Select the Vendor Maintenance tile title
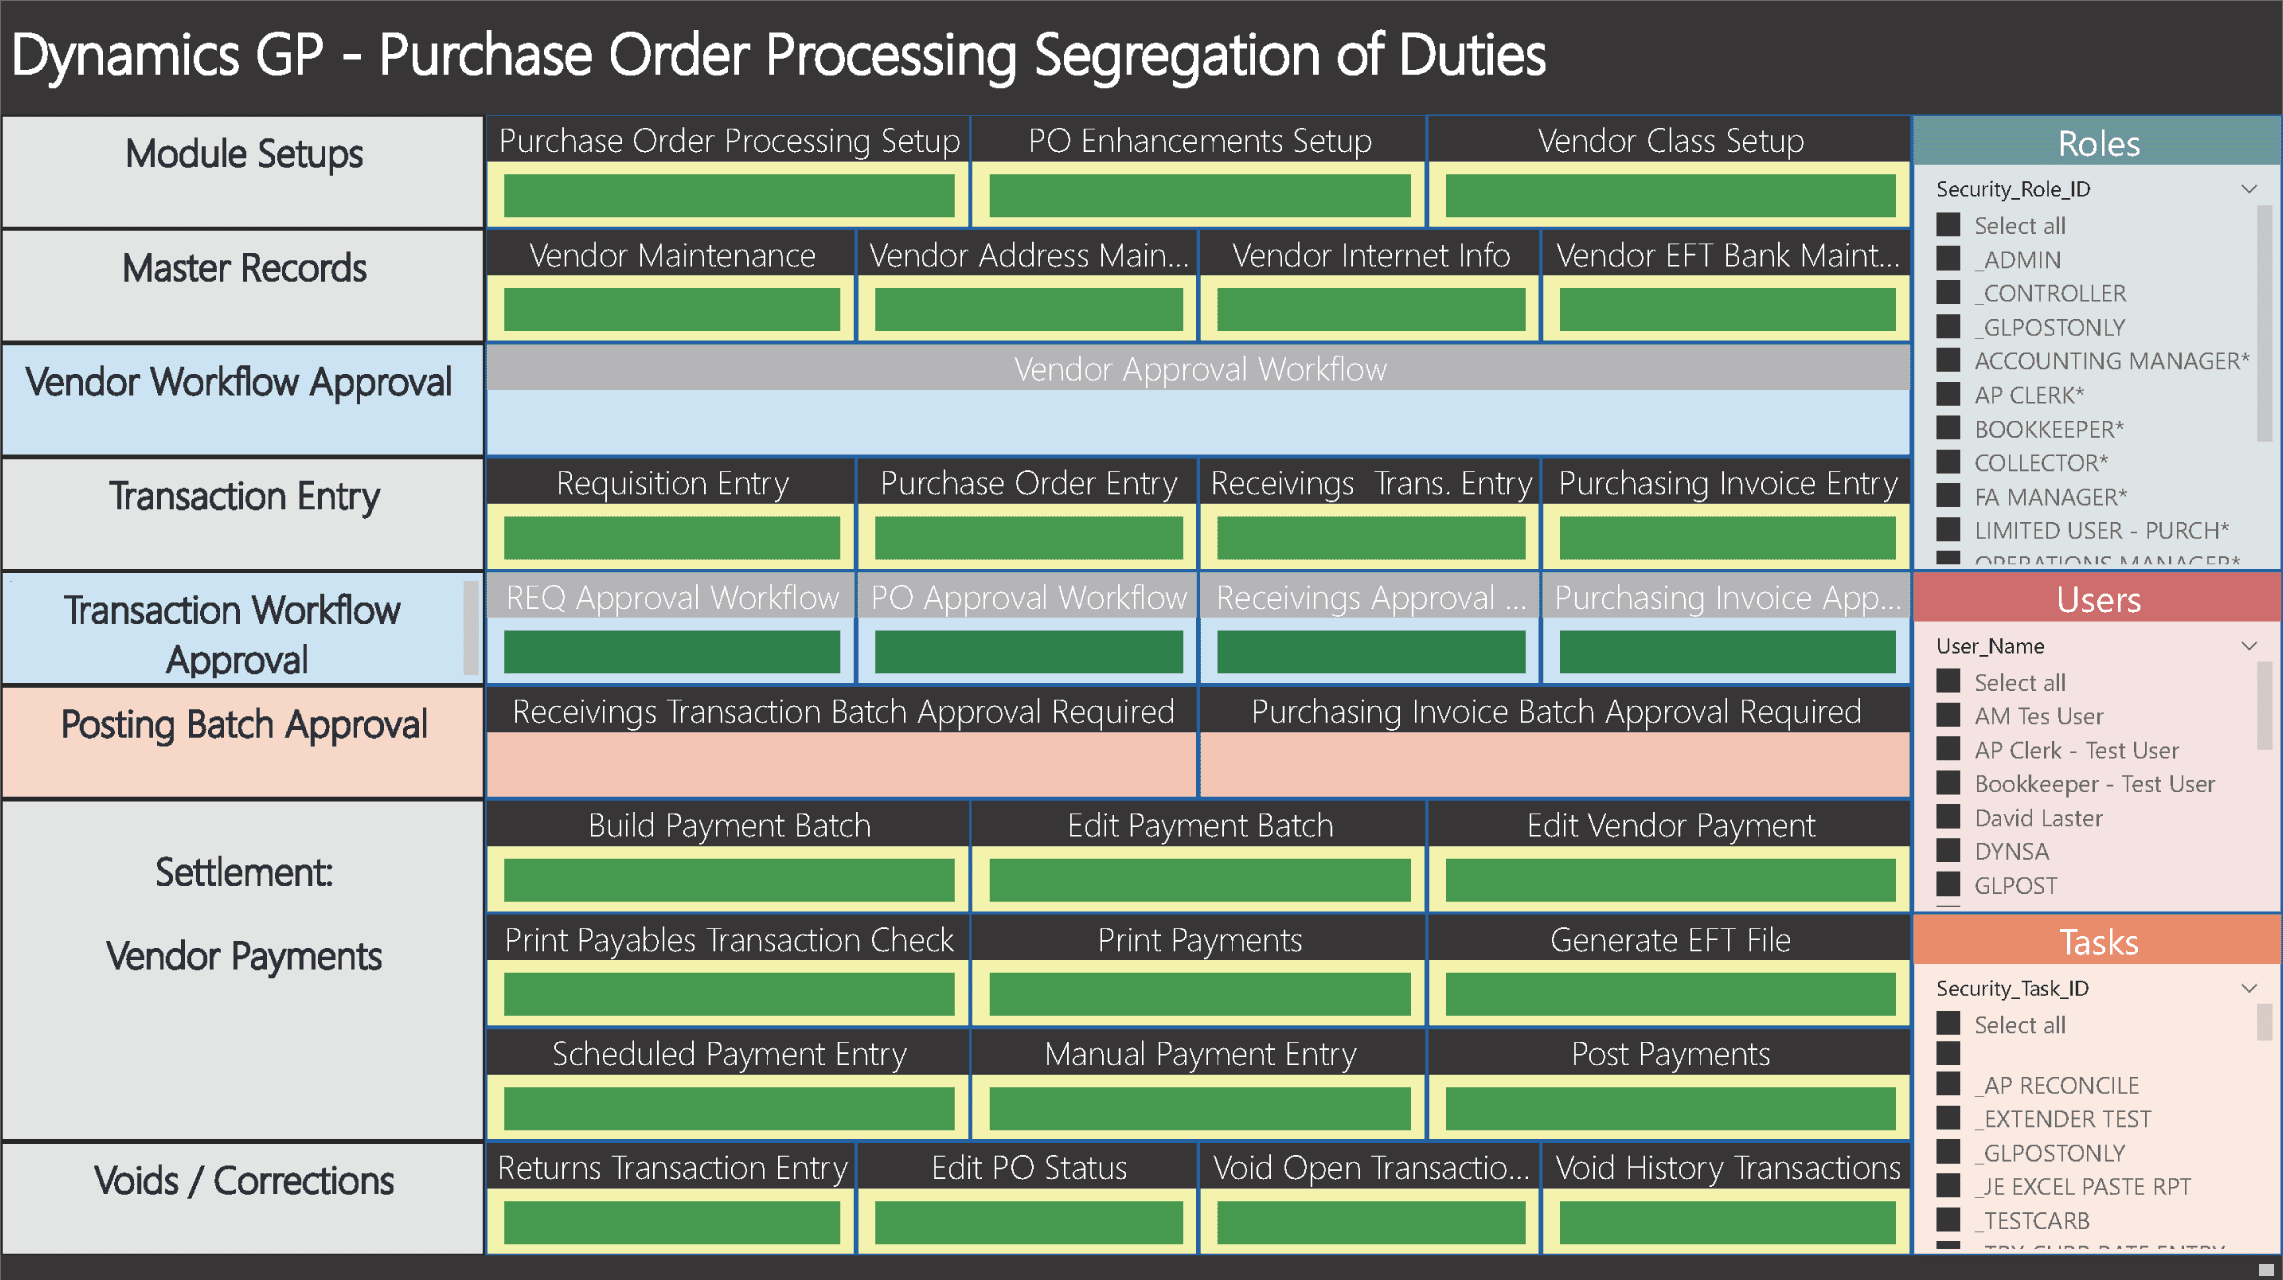Image resolution: width=2283 pixels, height=1280 pixels. pos(672,256)
